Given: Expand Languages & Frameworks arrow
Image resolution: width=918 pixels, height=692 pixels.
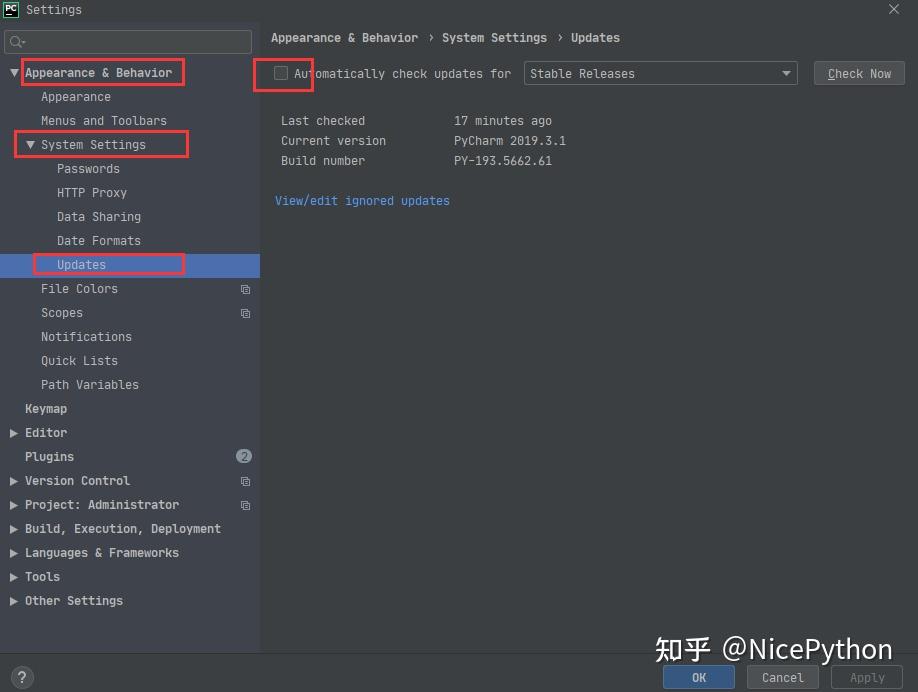Looking at the screenshot, I should click(14, 553).
